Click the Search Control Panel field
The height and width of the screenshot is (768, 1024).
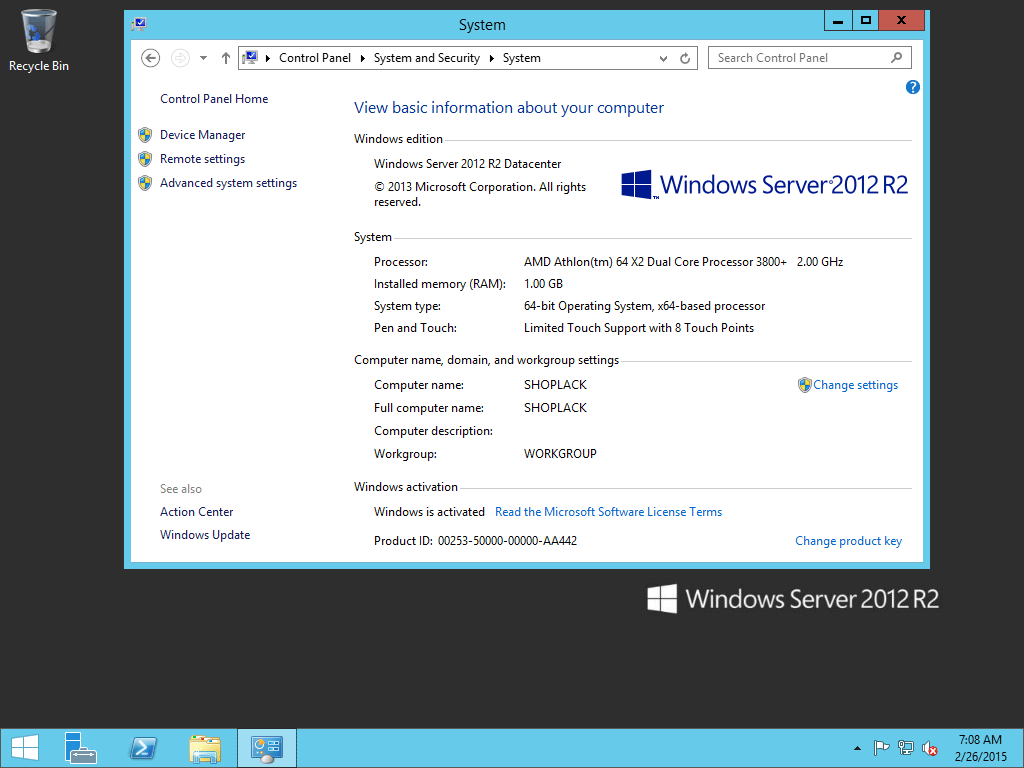point(809,58)
